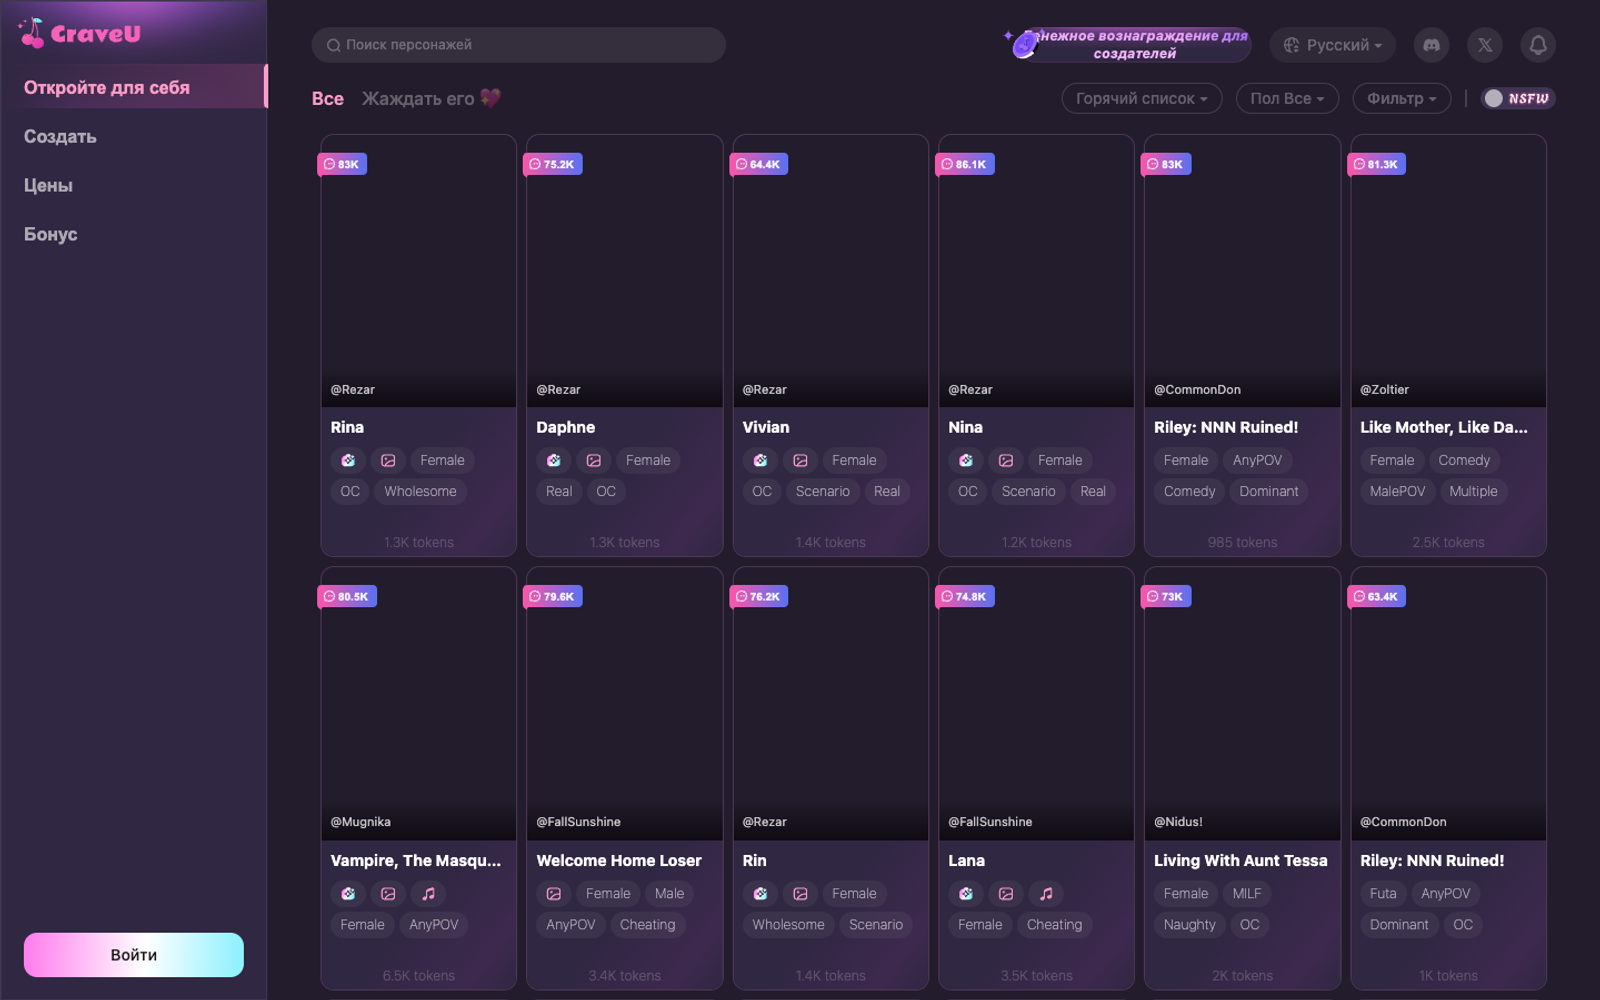This screenshot has height=1000, width=1600.
Task: Click the image icon on Nina card
Action: click(1006, 460)
